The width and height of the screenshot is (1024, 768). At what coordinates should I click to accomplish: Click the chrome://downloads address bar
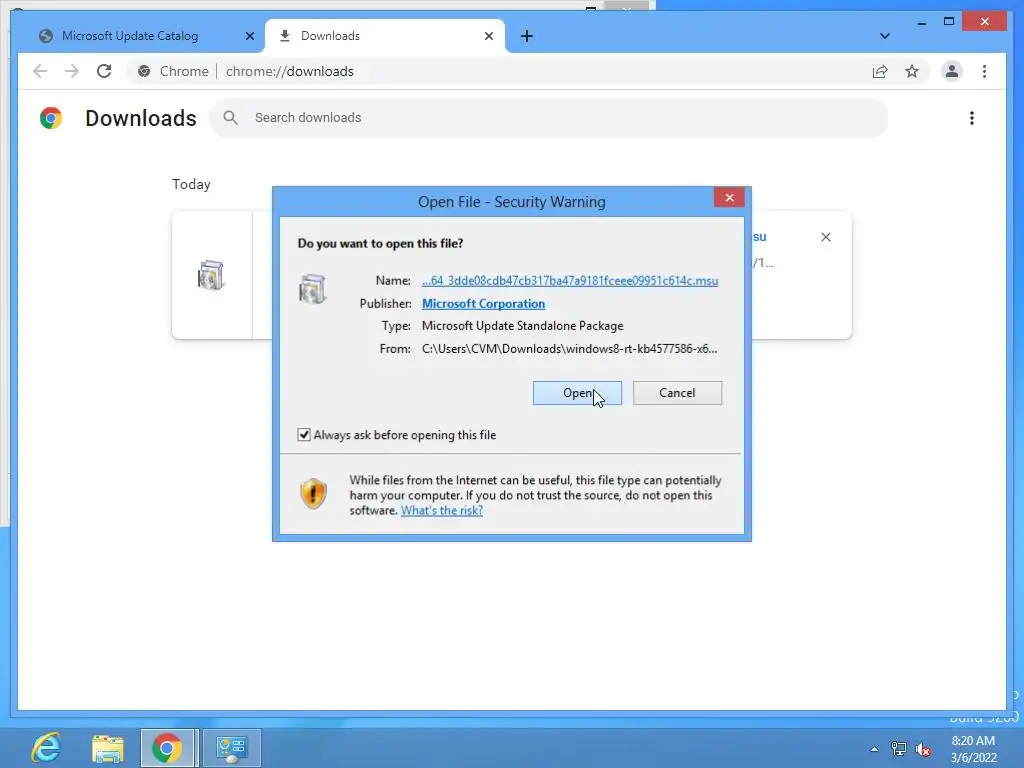tap(290, 71)
